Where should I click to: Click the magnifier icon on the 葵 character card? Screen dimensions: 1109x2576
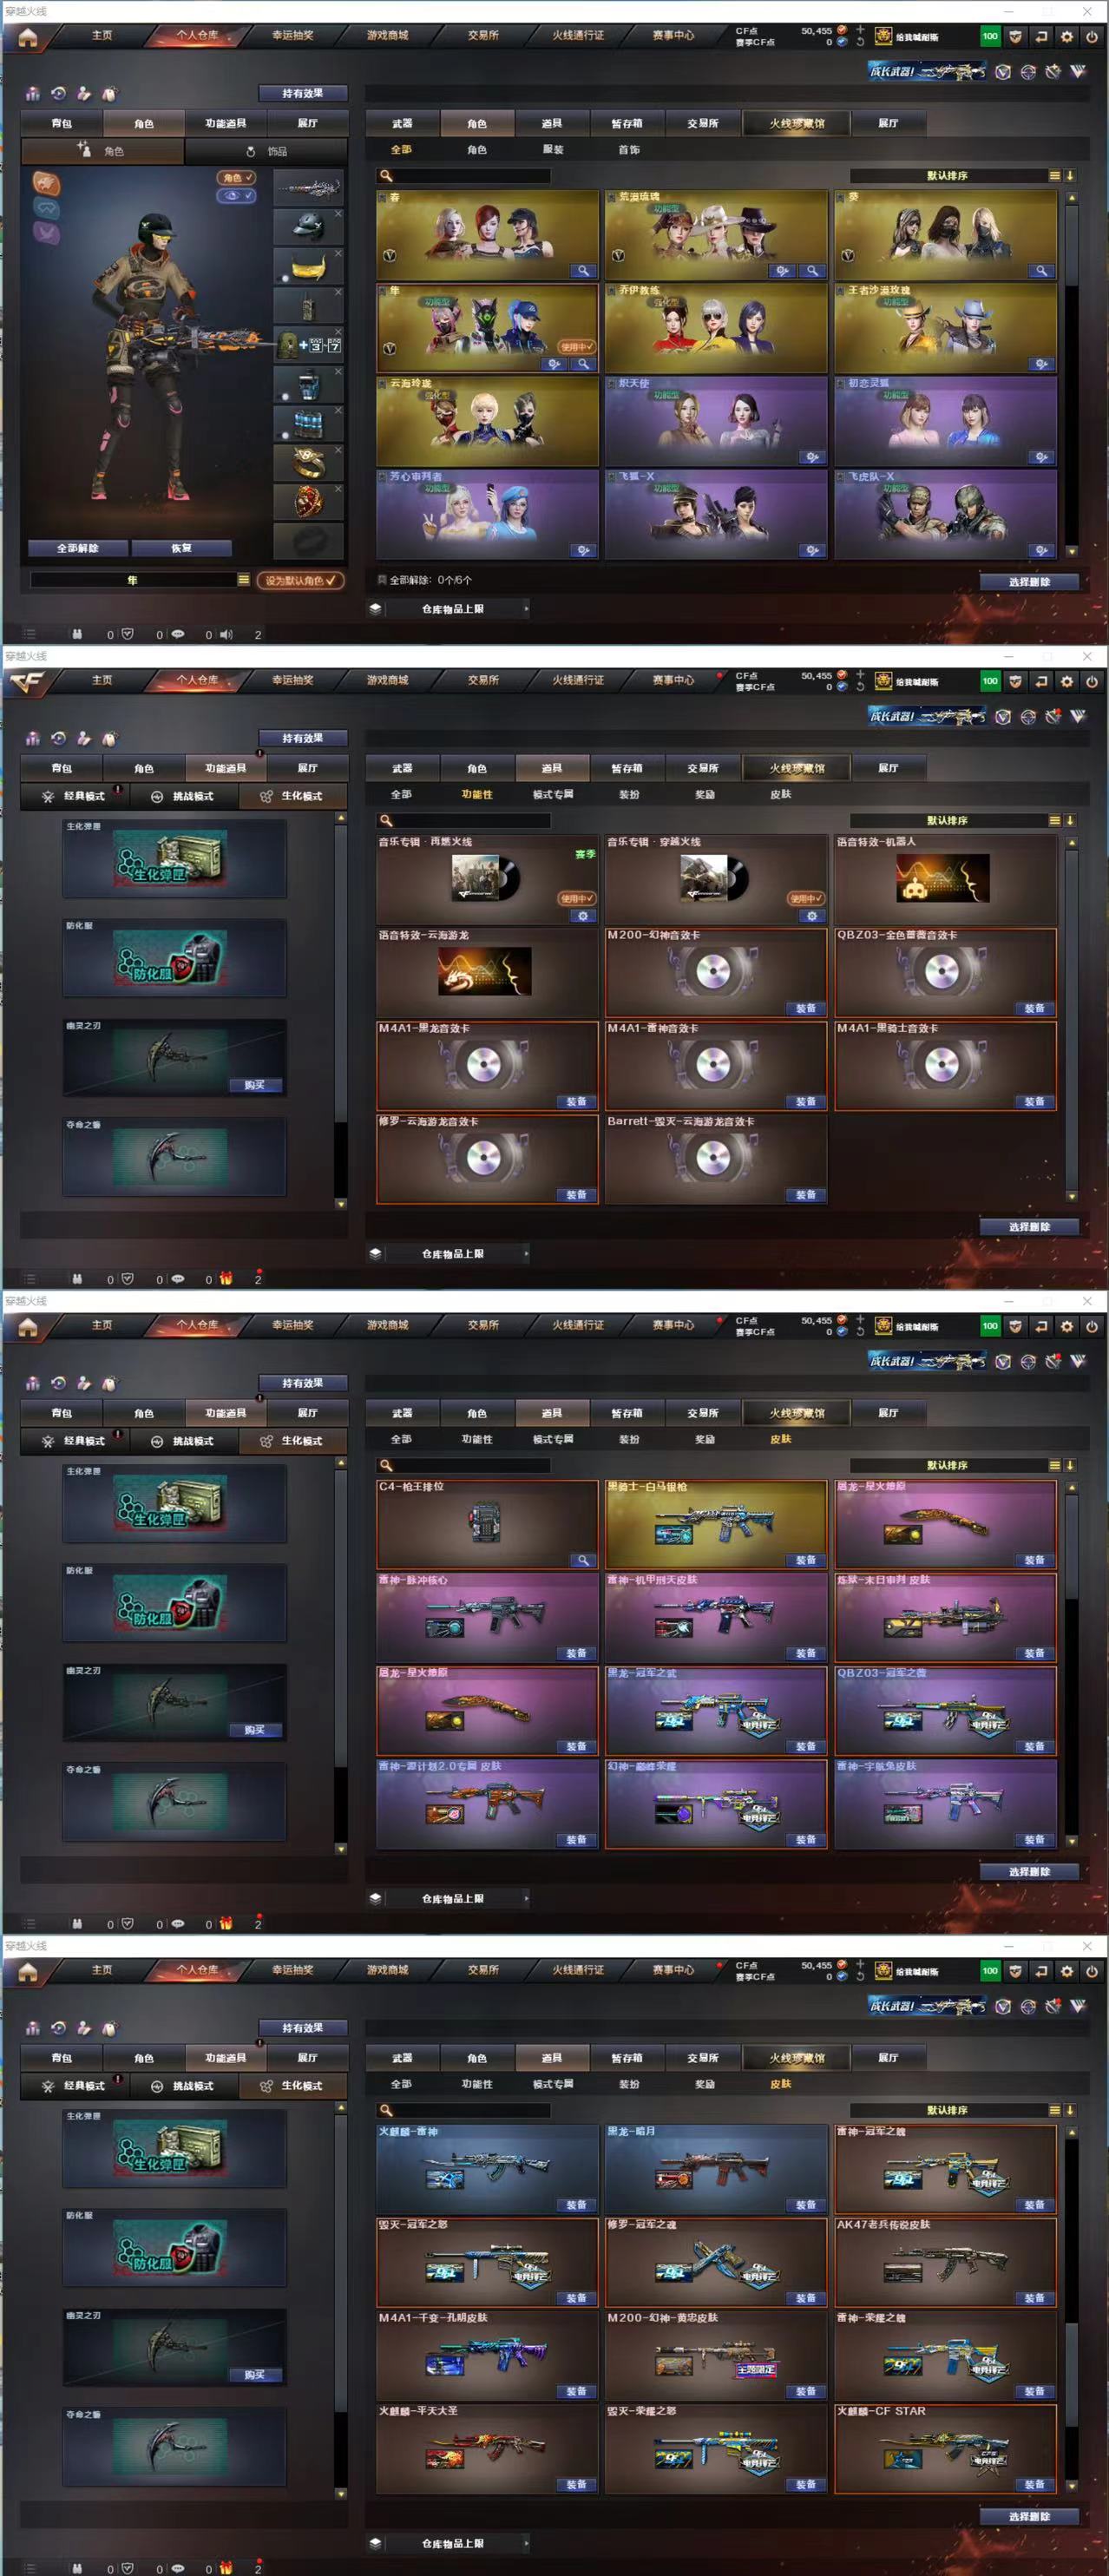pos(1041,271)
